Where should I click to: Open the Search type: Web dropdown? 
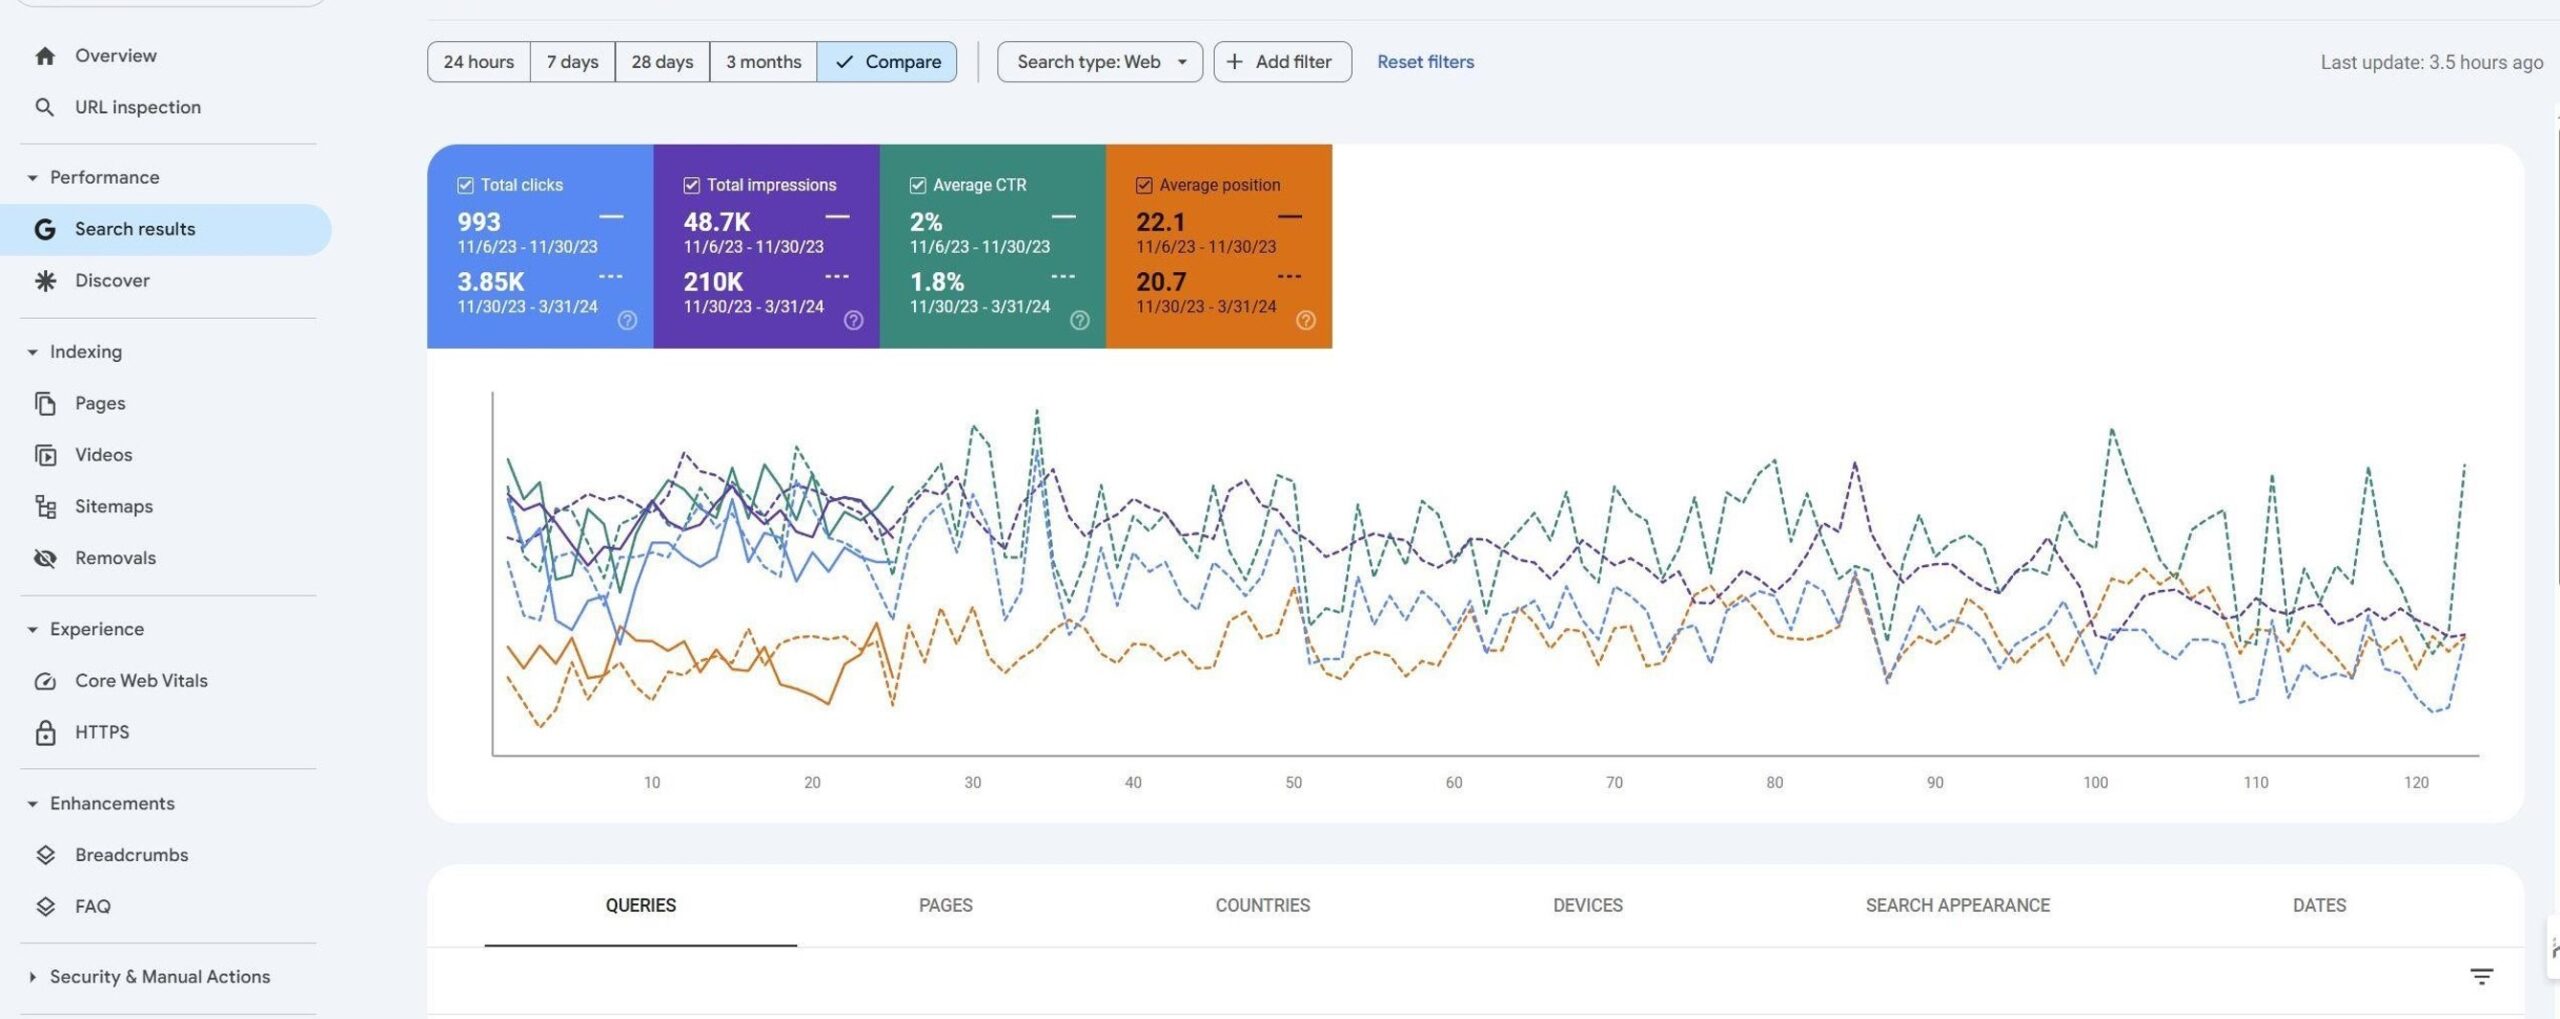tap(1099, 62)
